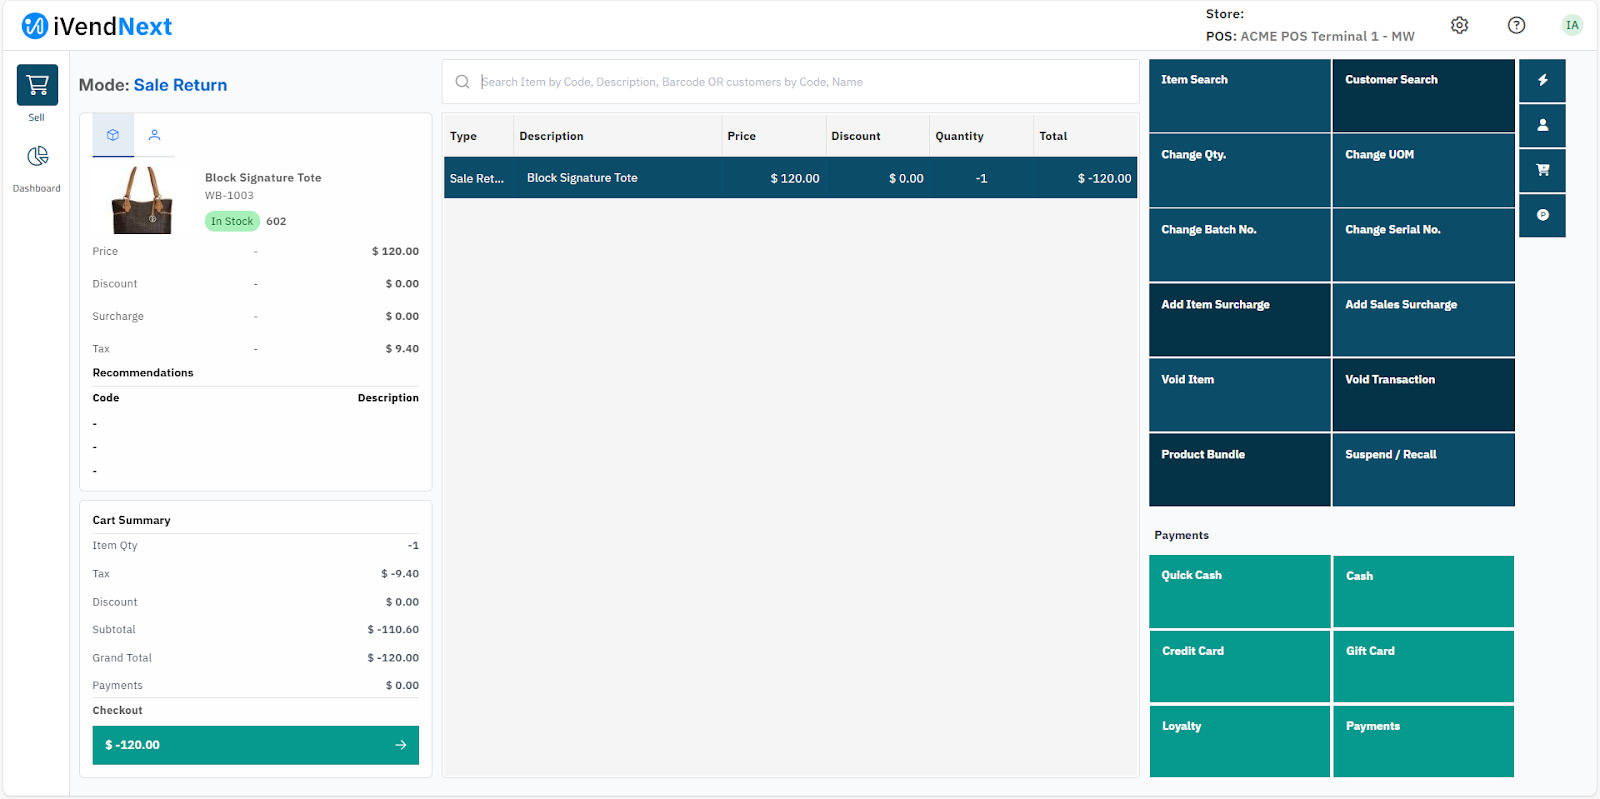The height and width of the screenshot is (799, 1600).
Task: Click the Block Signature Tote product thumbnail
Action: coord(142,200)
